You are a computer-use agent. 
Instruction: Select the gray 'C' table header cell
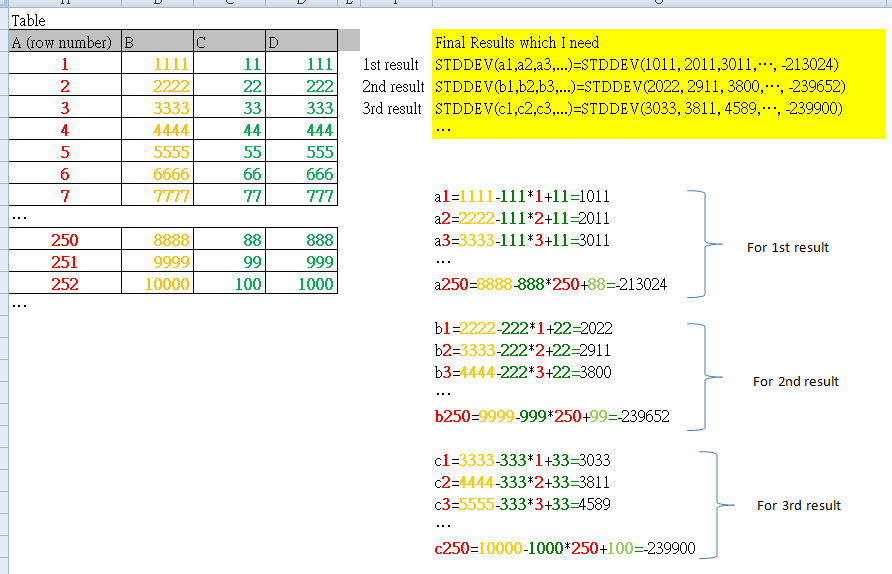tap(228, 42)
